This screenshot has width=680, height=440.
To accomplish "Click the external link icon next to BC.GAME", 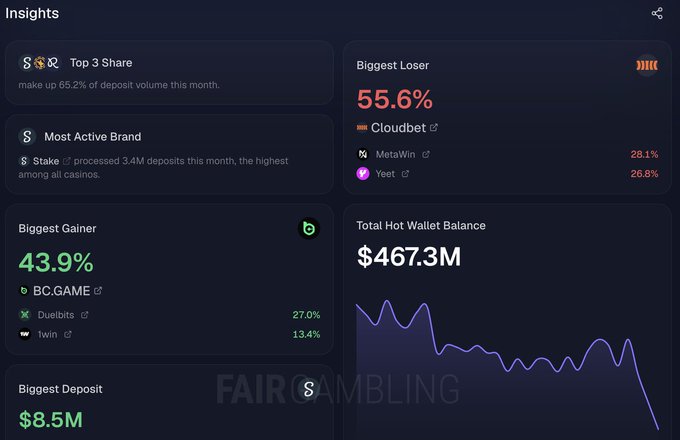I will pyautogui.click(x=98, y=290).
